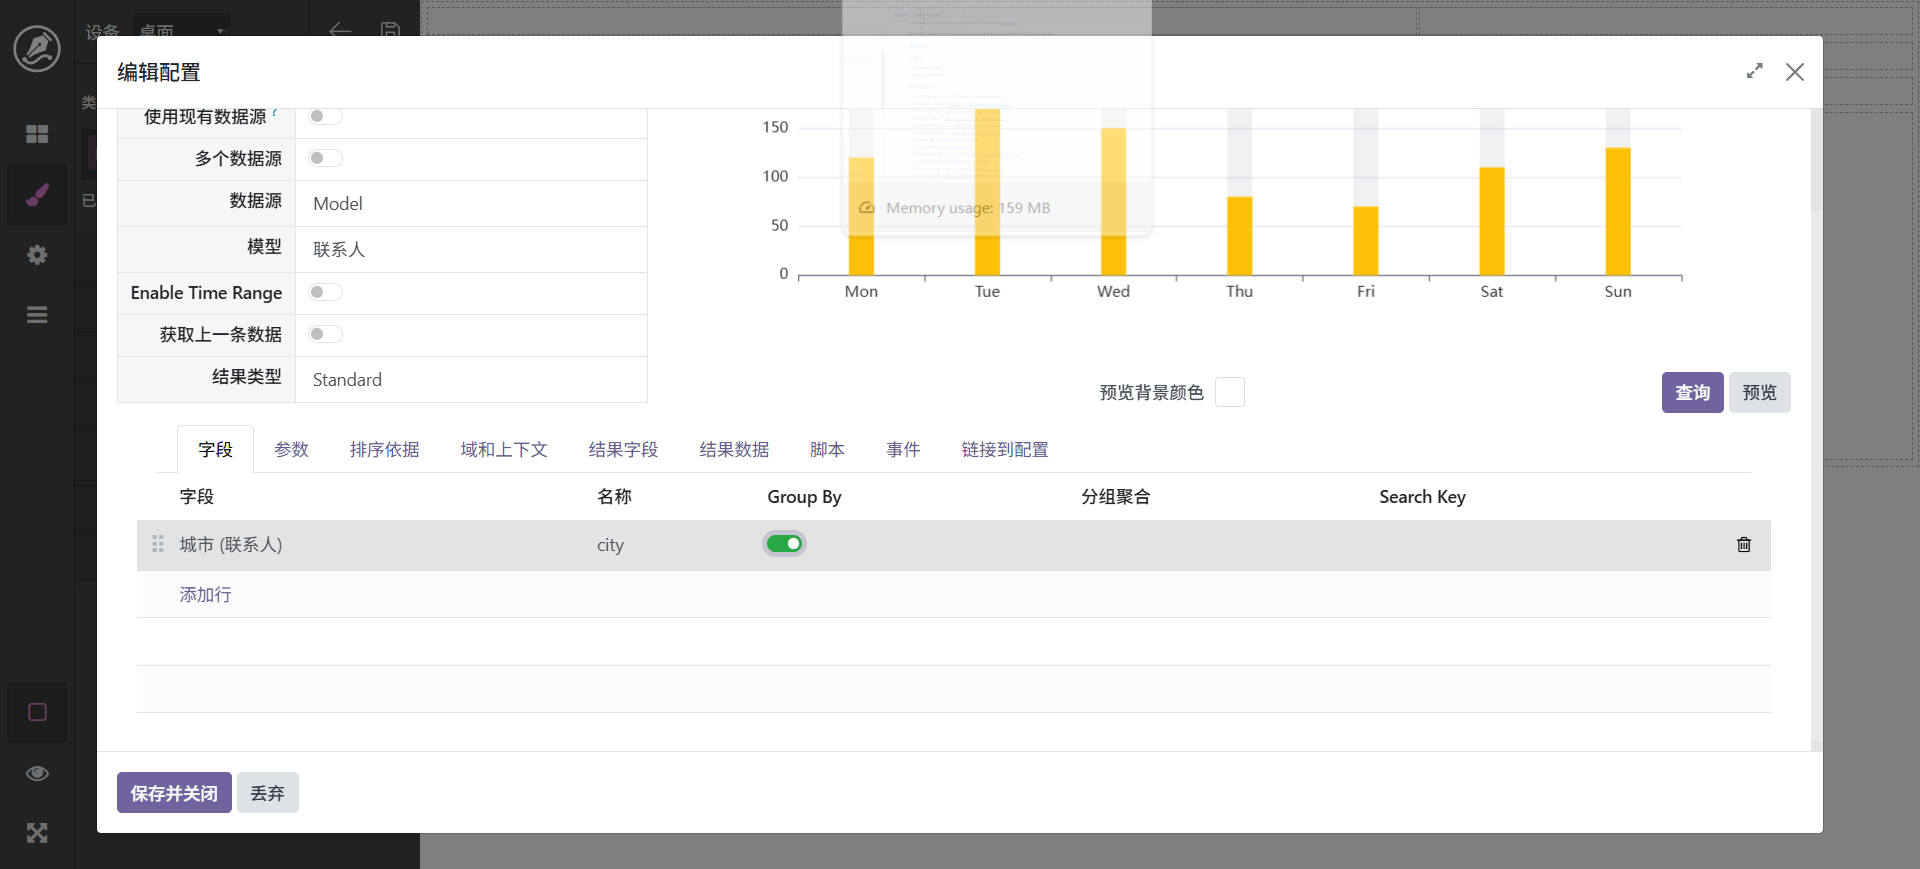This screenshot has width=1920, height=869.
Task: Open the 模型 联系人 selection field
Action: click(x=470, y=250)
